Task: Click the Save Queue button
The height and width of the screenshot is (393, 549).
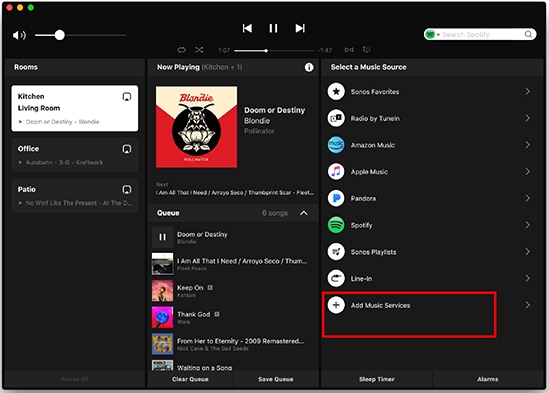Action: pos(276,379)
